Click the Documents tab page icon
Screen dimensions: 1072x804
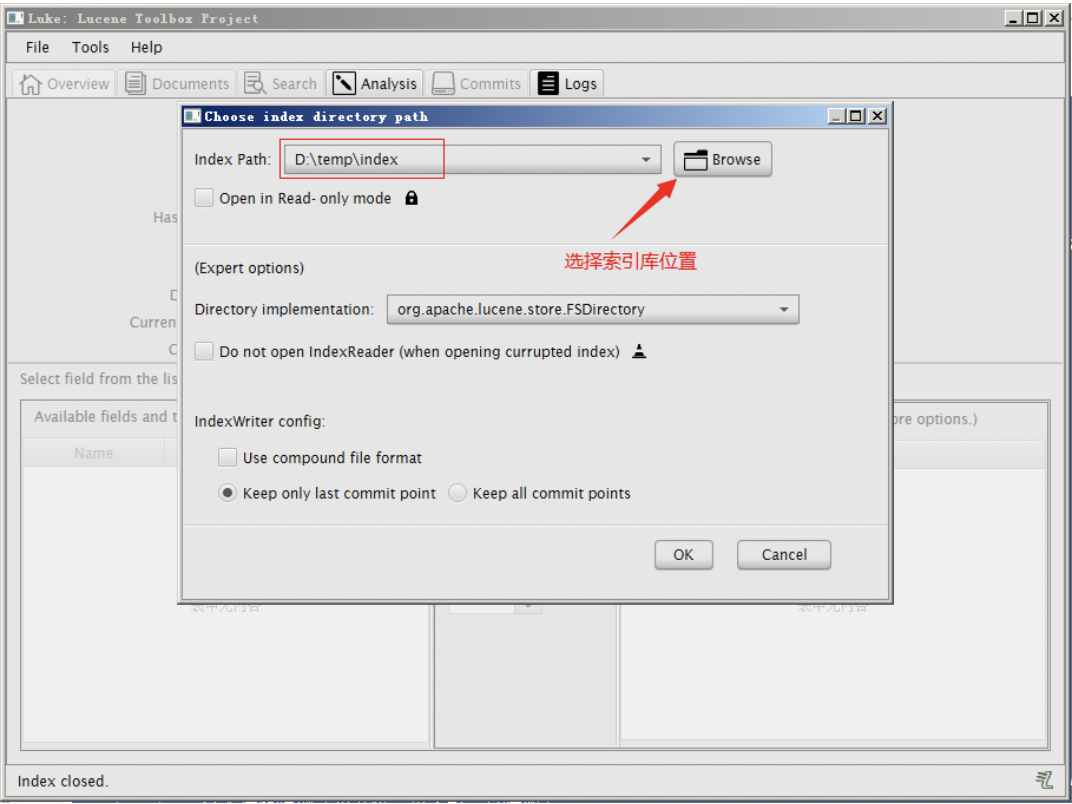point(136,84)
